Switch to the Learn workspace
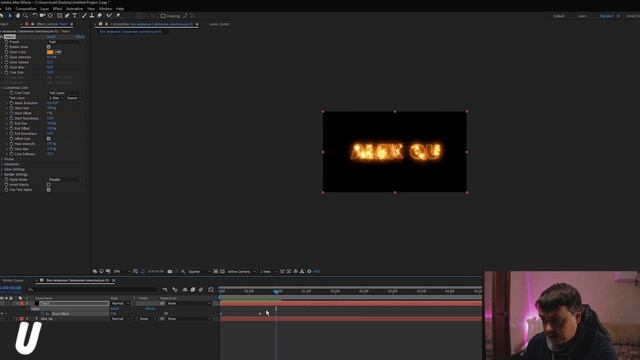This screenshot has width=640, height=360. [582, 16]
